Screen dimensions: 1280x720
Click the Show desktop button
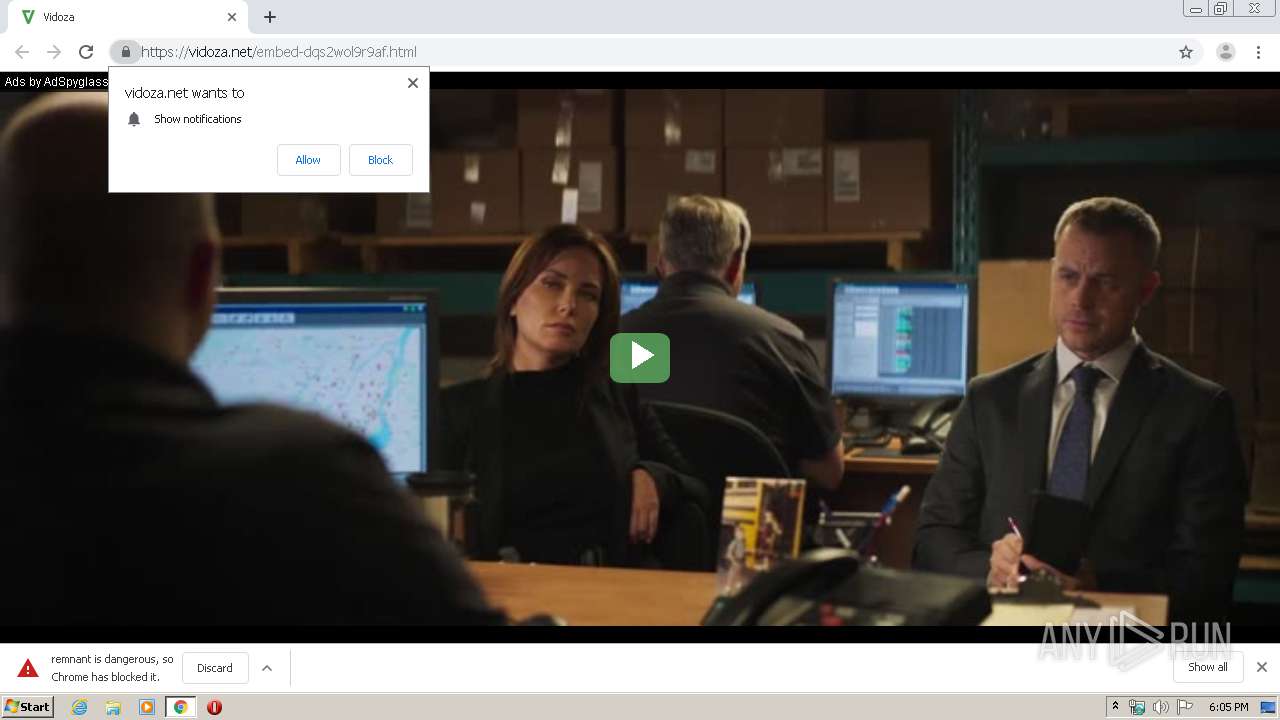(x=1269, y=707)
